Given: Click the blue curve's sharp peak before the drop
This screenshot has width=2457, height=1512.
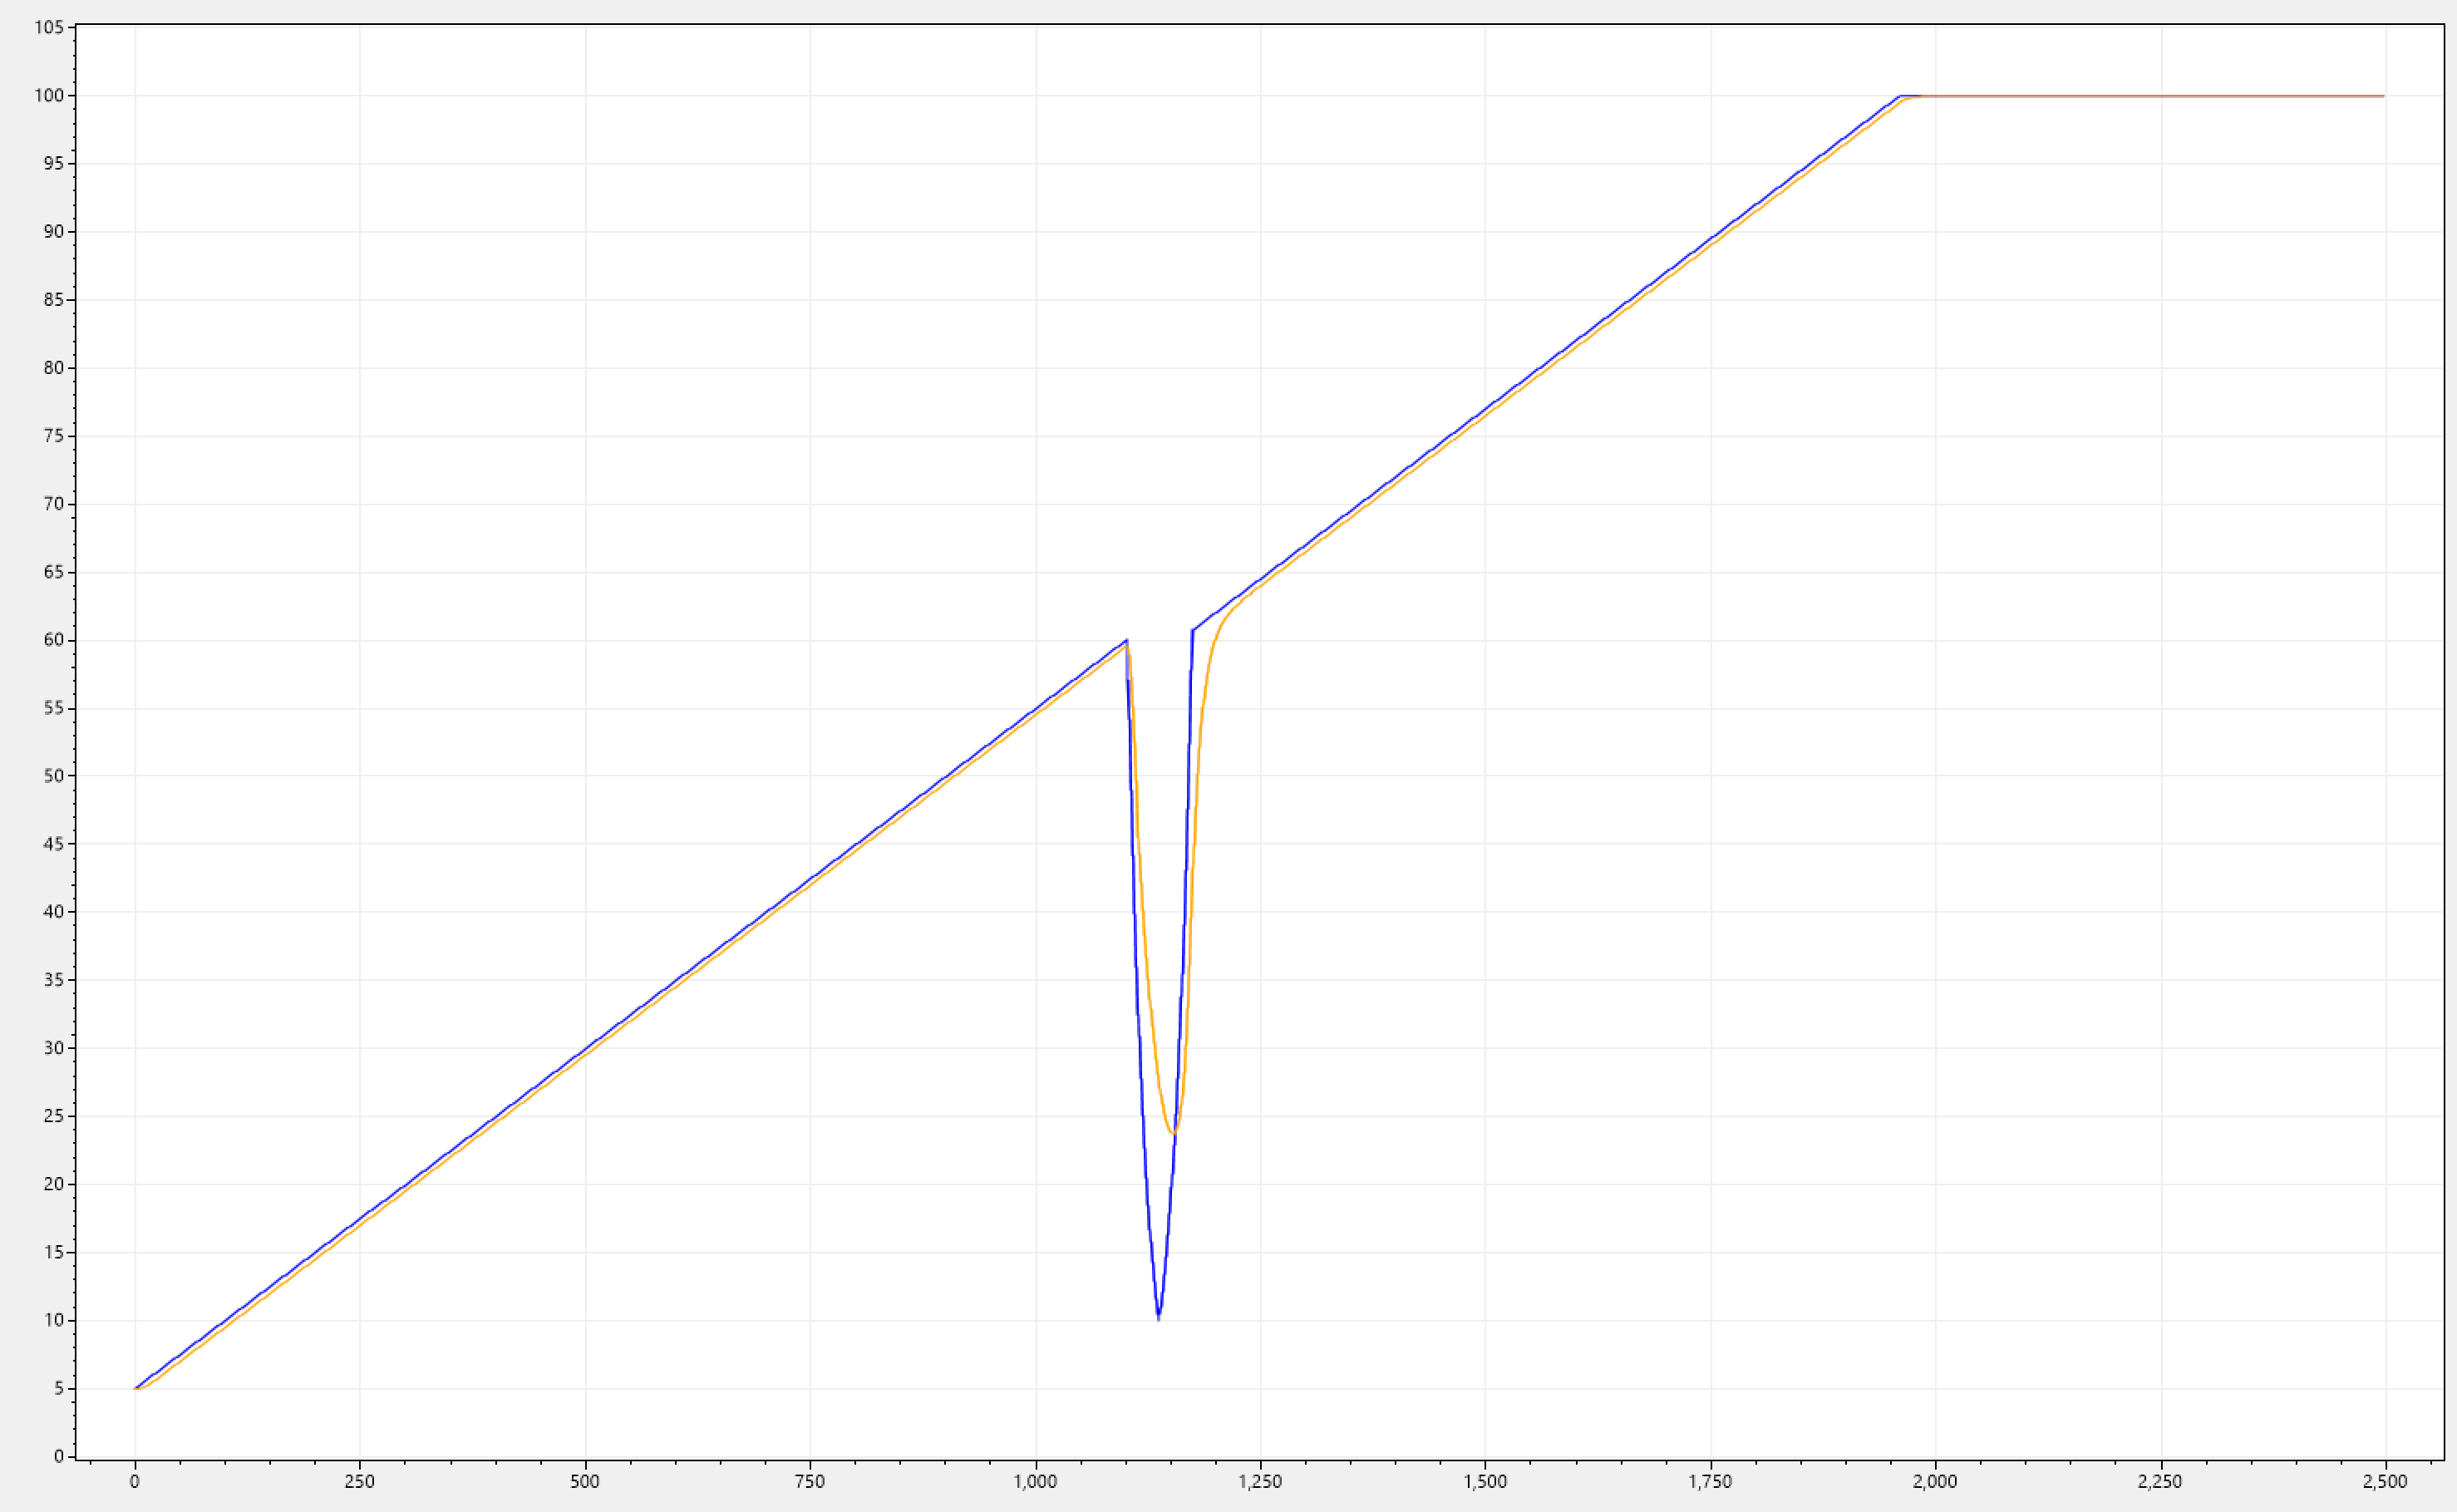Looking at the screenshot, I should pos(1126,640).
